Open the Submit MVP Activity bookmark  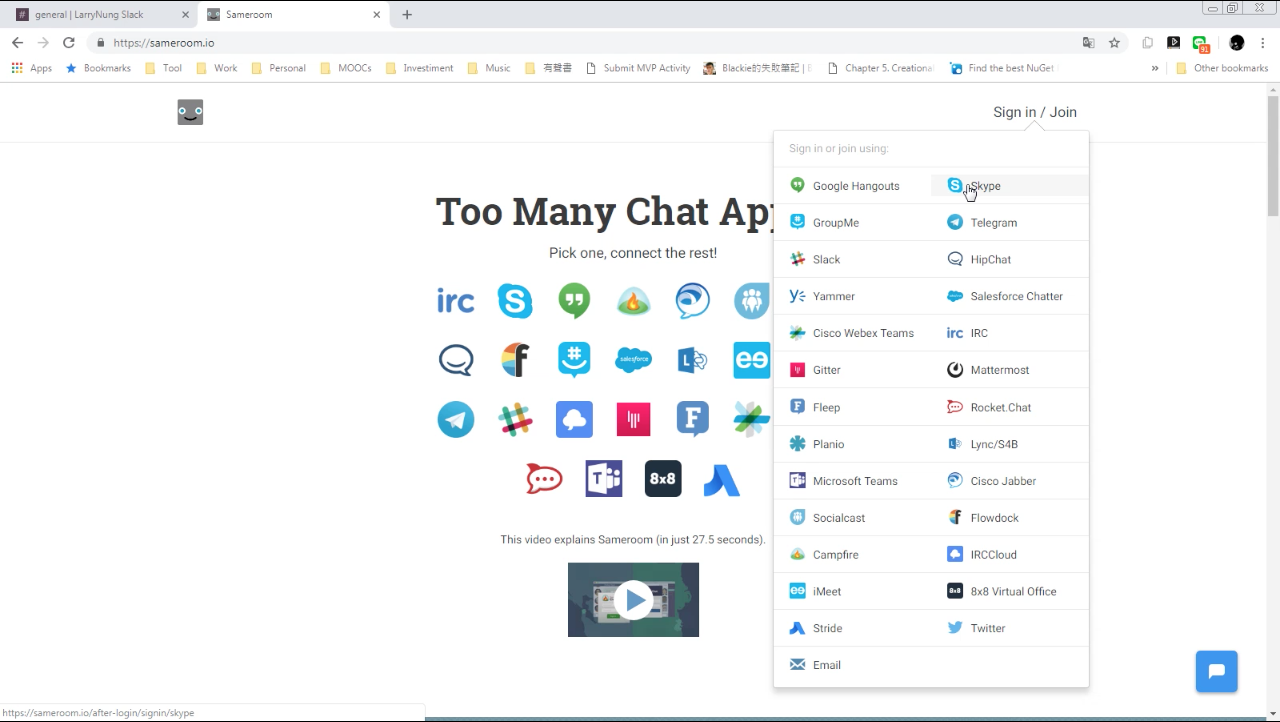pyautogui.click(x=638, y=68)
